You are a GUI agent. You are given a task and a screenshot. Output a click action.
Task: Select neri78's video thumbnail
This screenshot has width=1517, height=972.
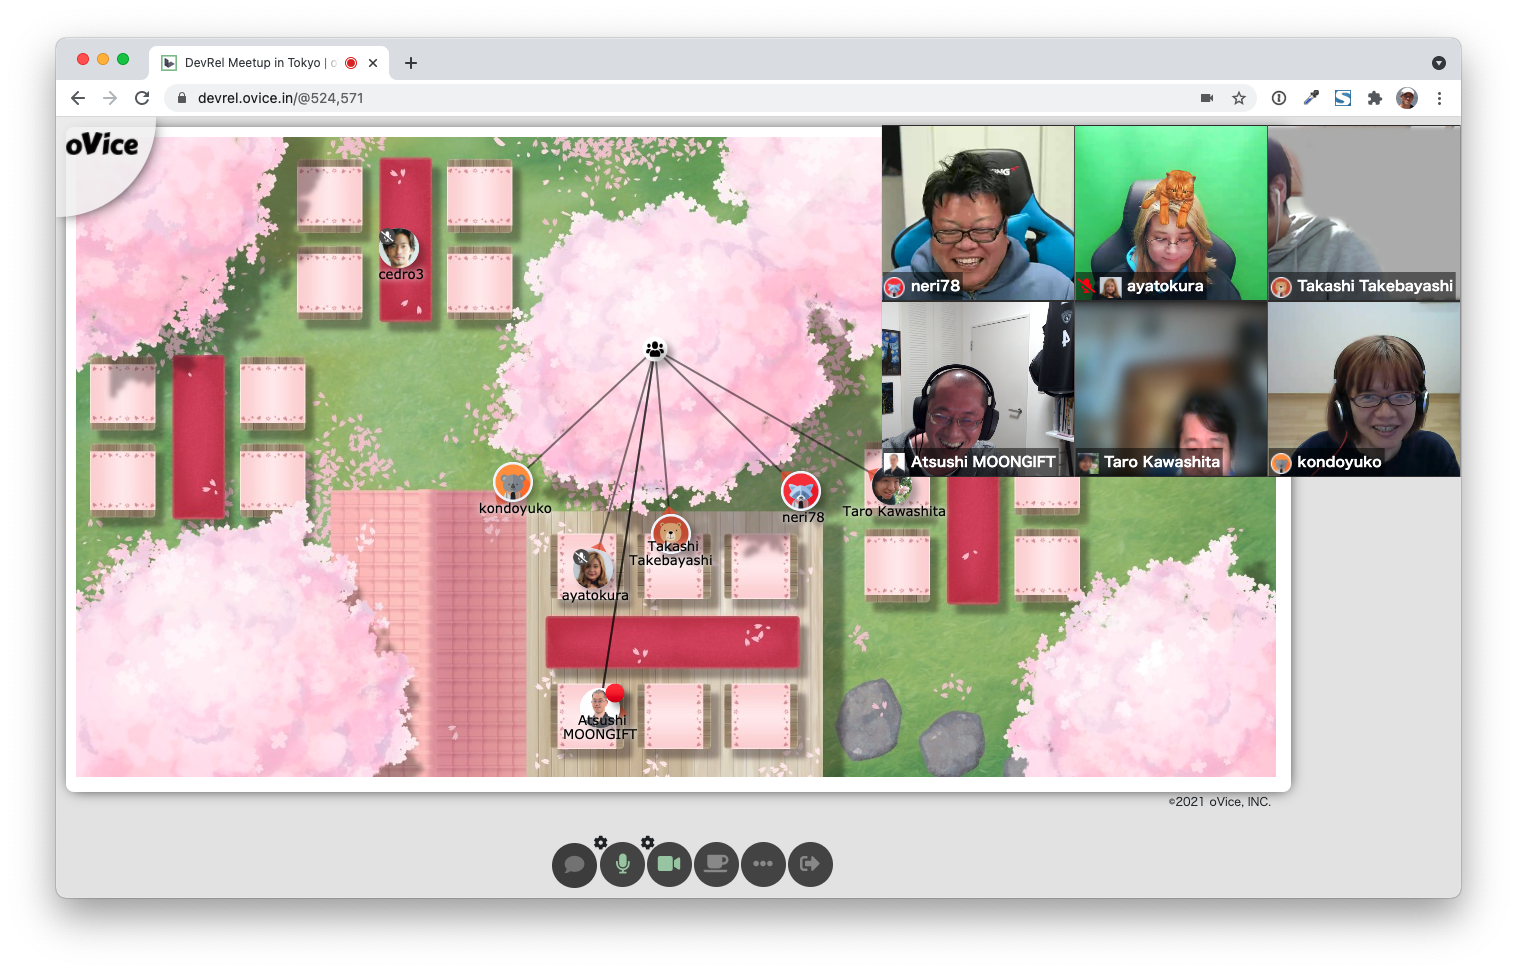coord(977,212)
